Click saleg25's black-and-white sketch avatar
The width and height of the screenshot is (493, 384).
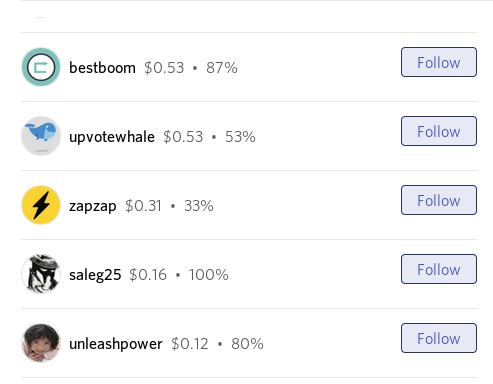[x=41, y=274]
